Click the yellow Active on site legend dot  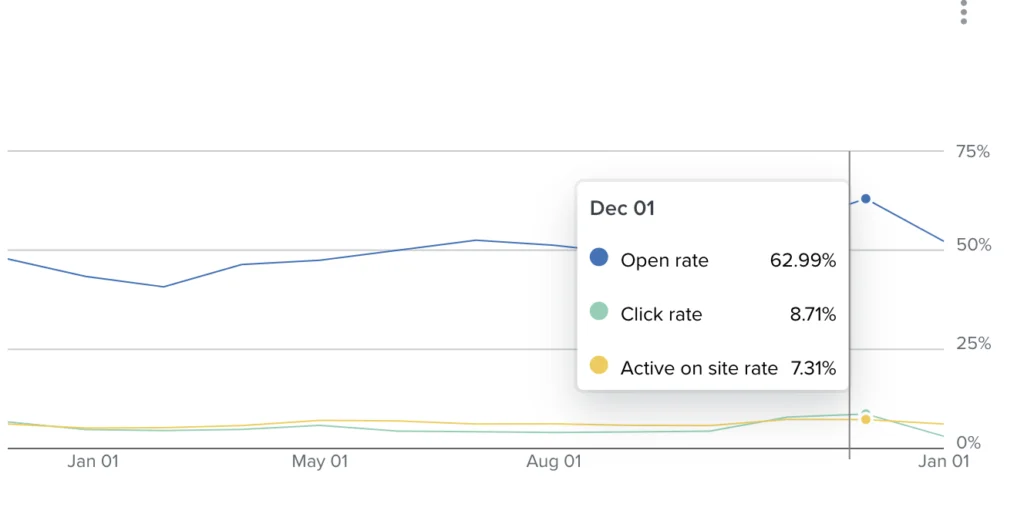599,366
